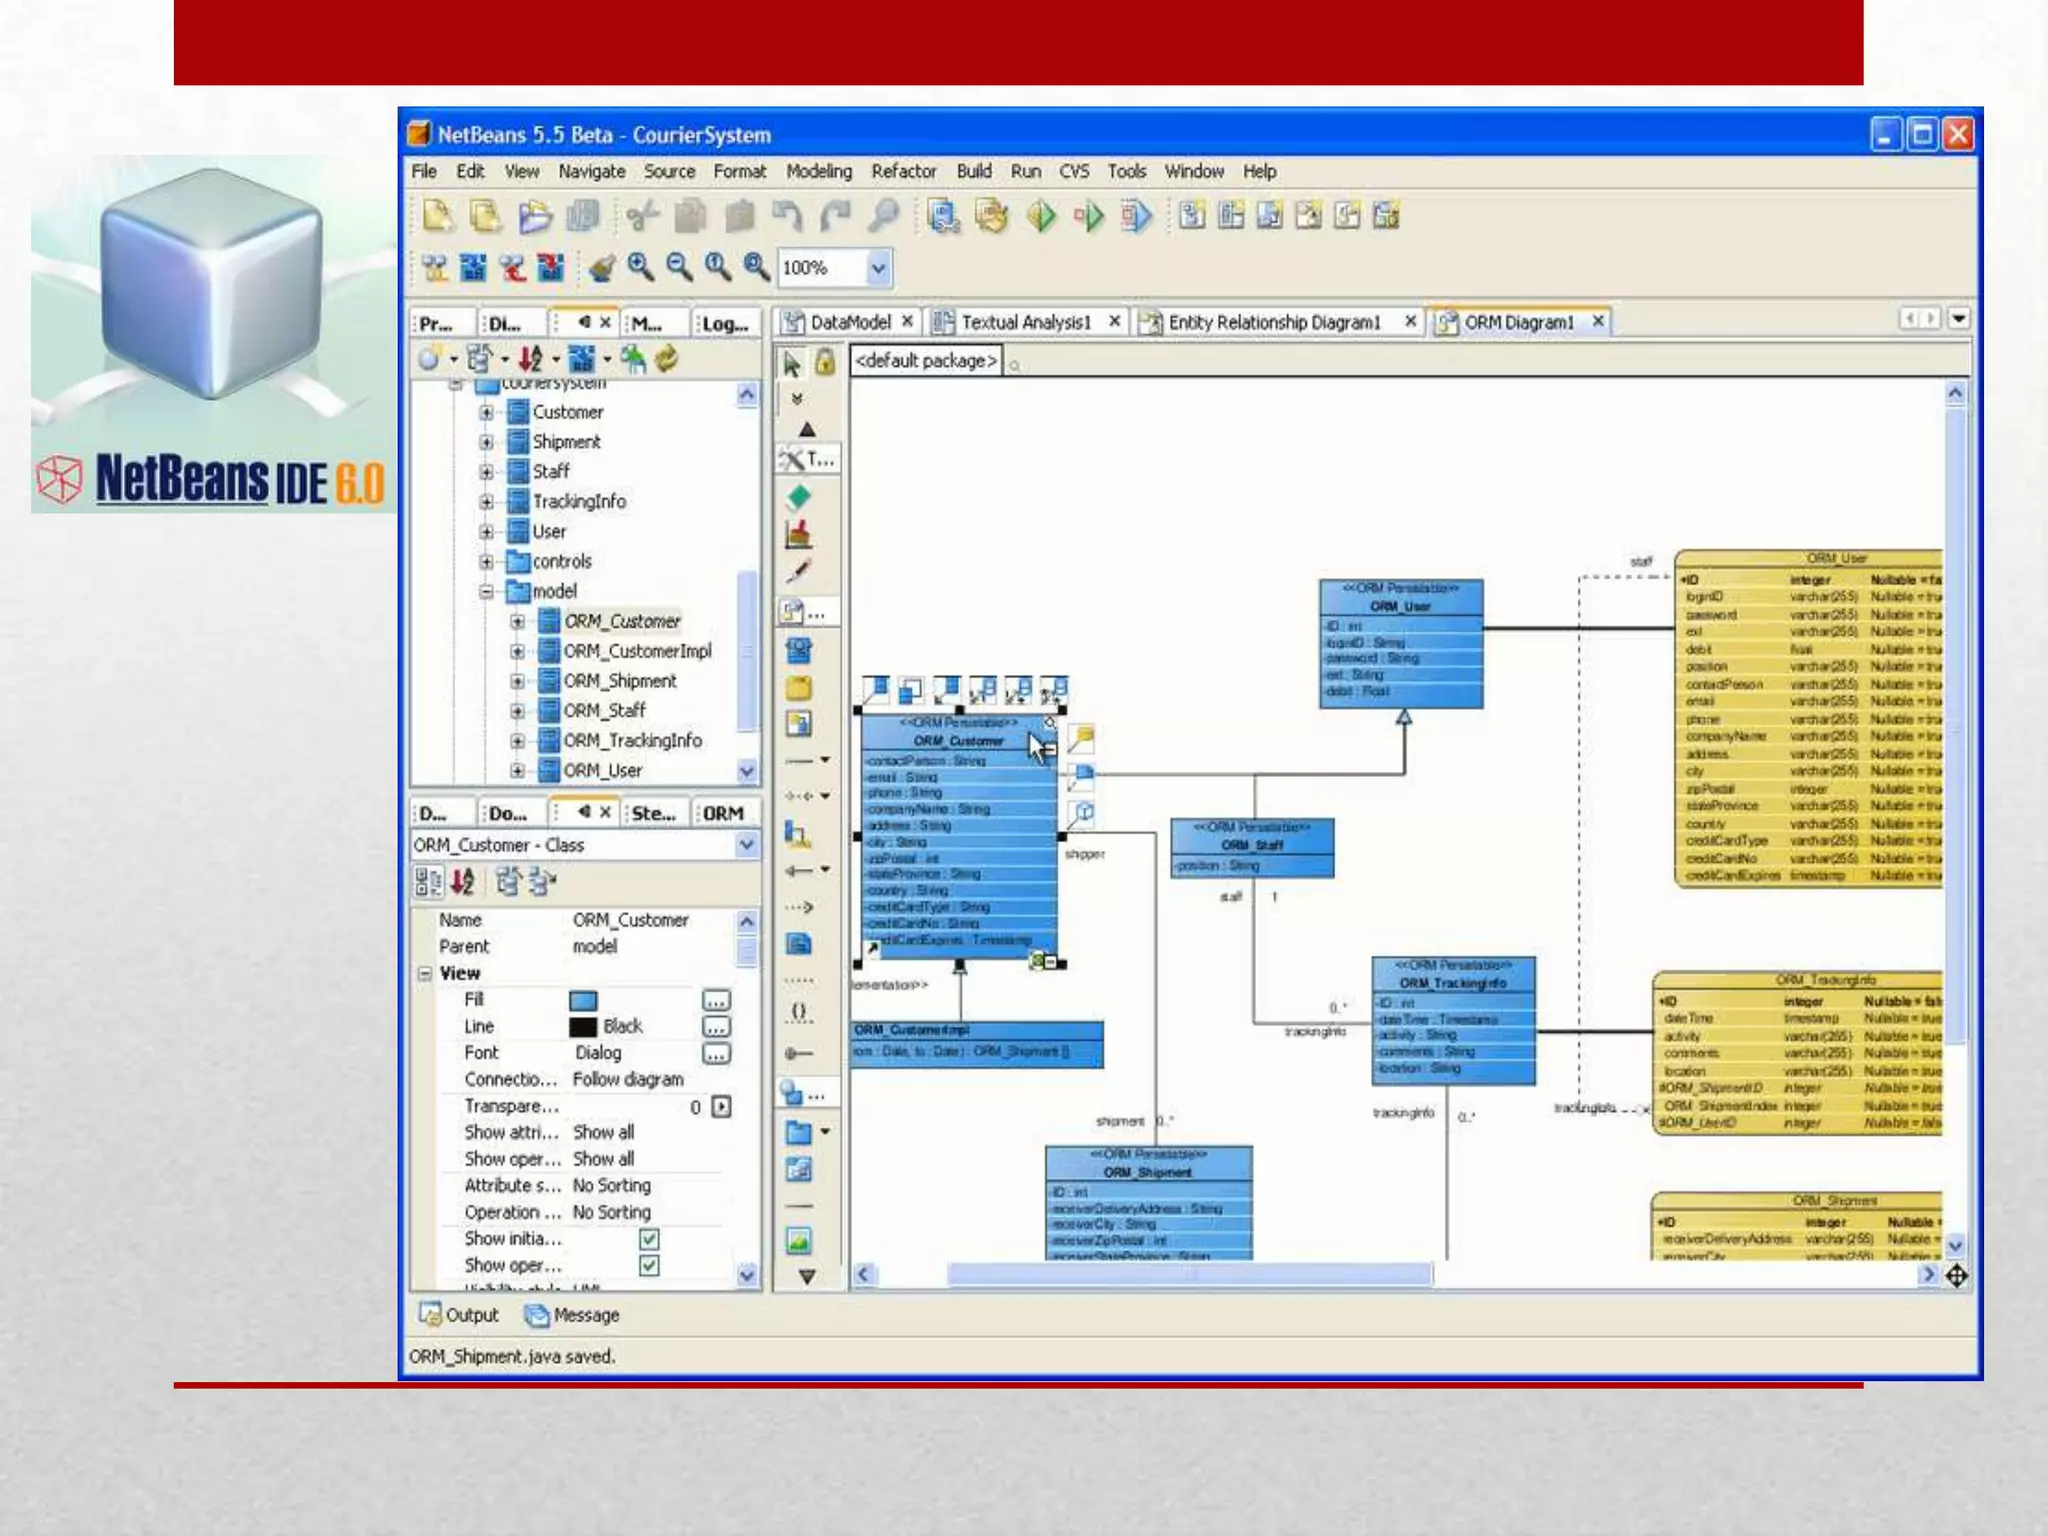Open the Fill property ellipsis button

(716, 1000)
